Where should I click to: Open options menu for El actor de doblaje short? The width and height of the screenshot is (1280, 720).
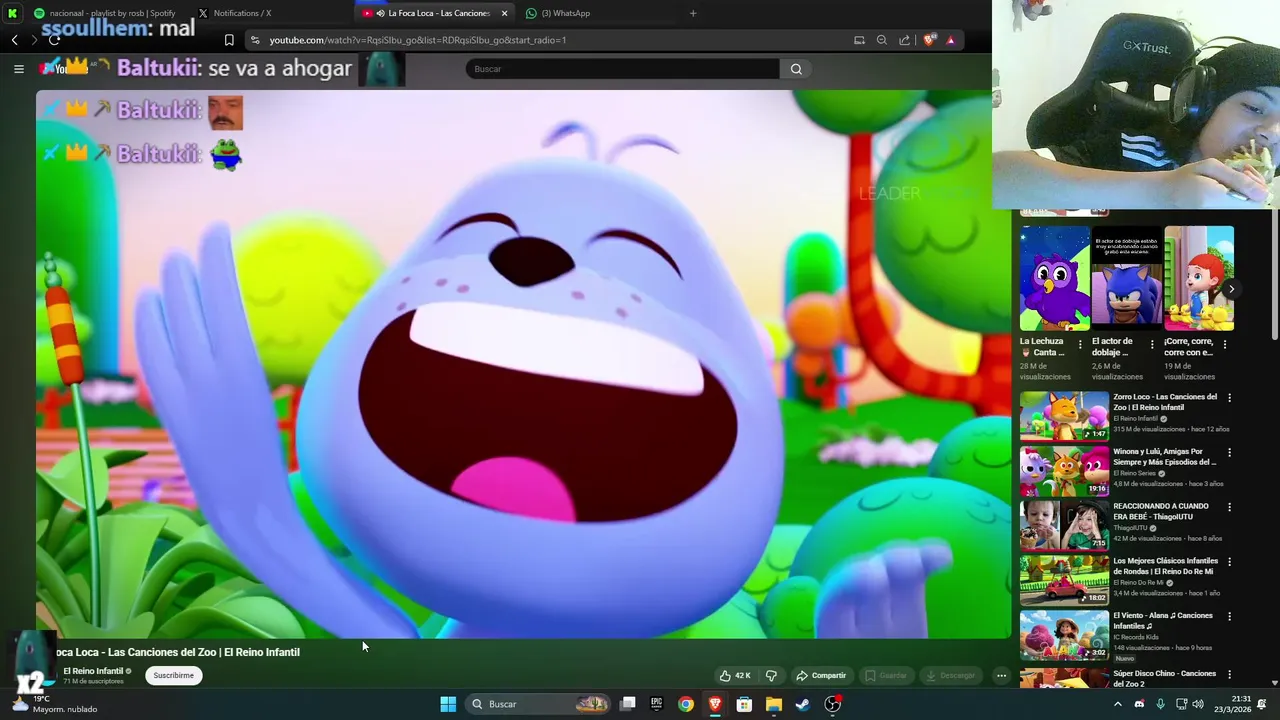coord(1152,344)
